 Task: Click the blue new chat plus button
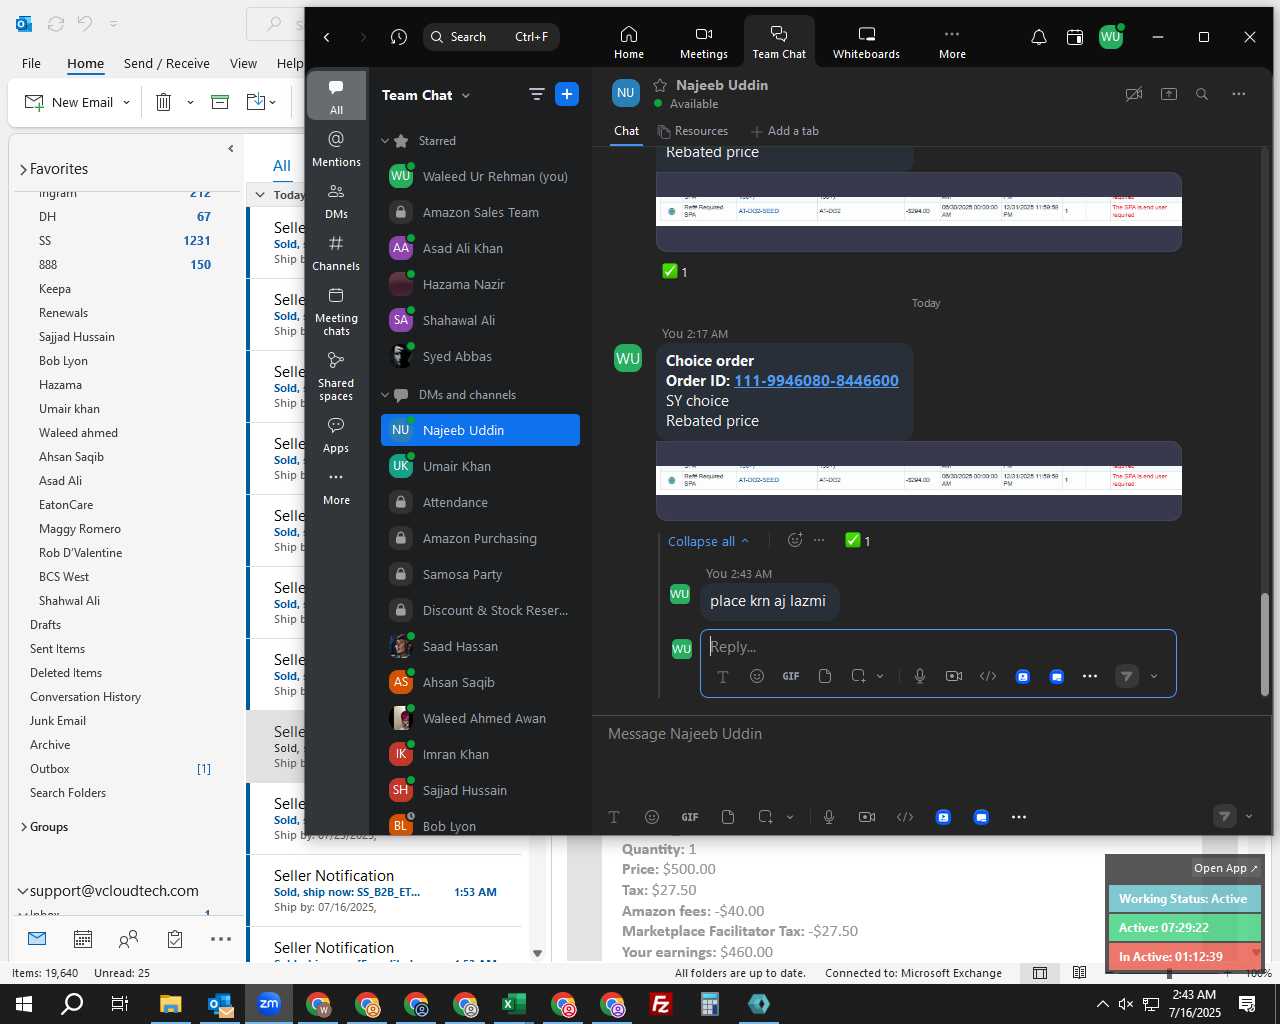click(x=567, y=94)
